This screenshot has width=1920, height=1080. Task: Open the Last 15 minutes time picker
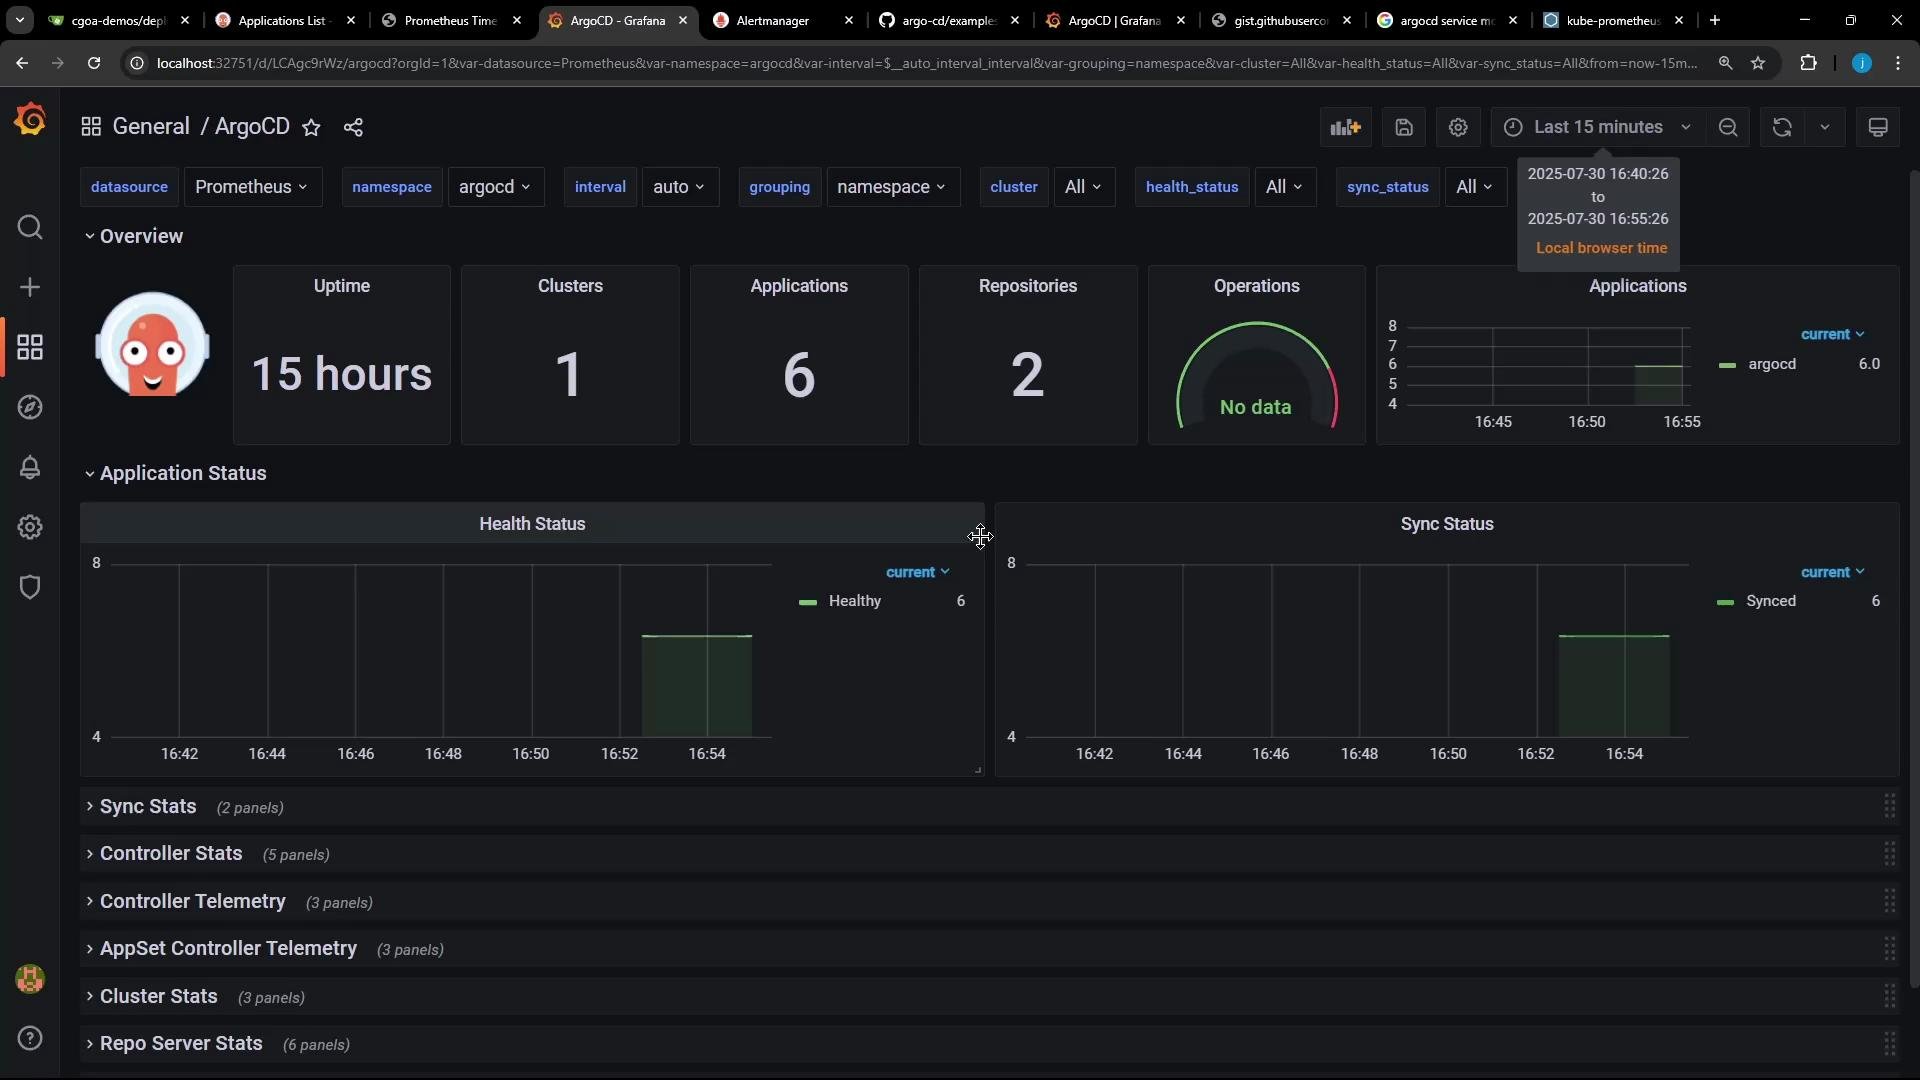[1597, 127]
